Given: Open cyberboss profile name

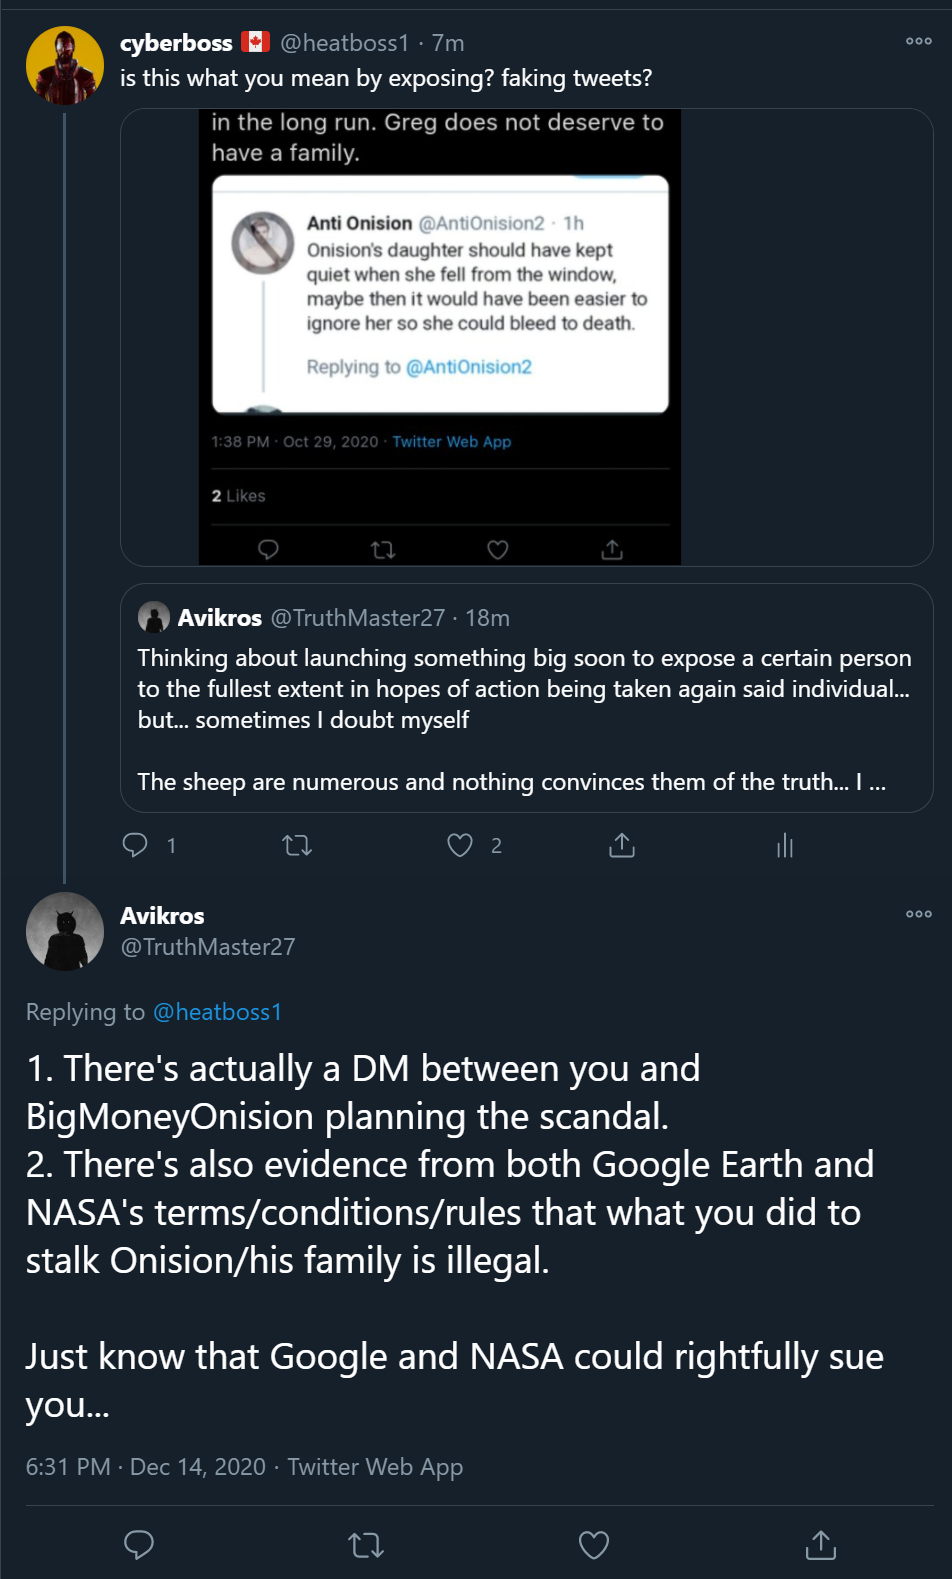Looking at the screenshot, I should [x=176, y=43].
